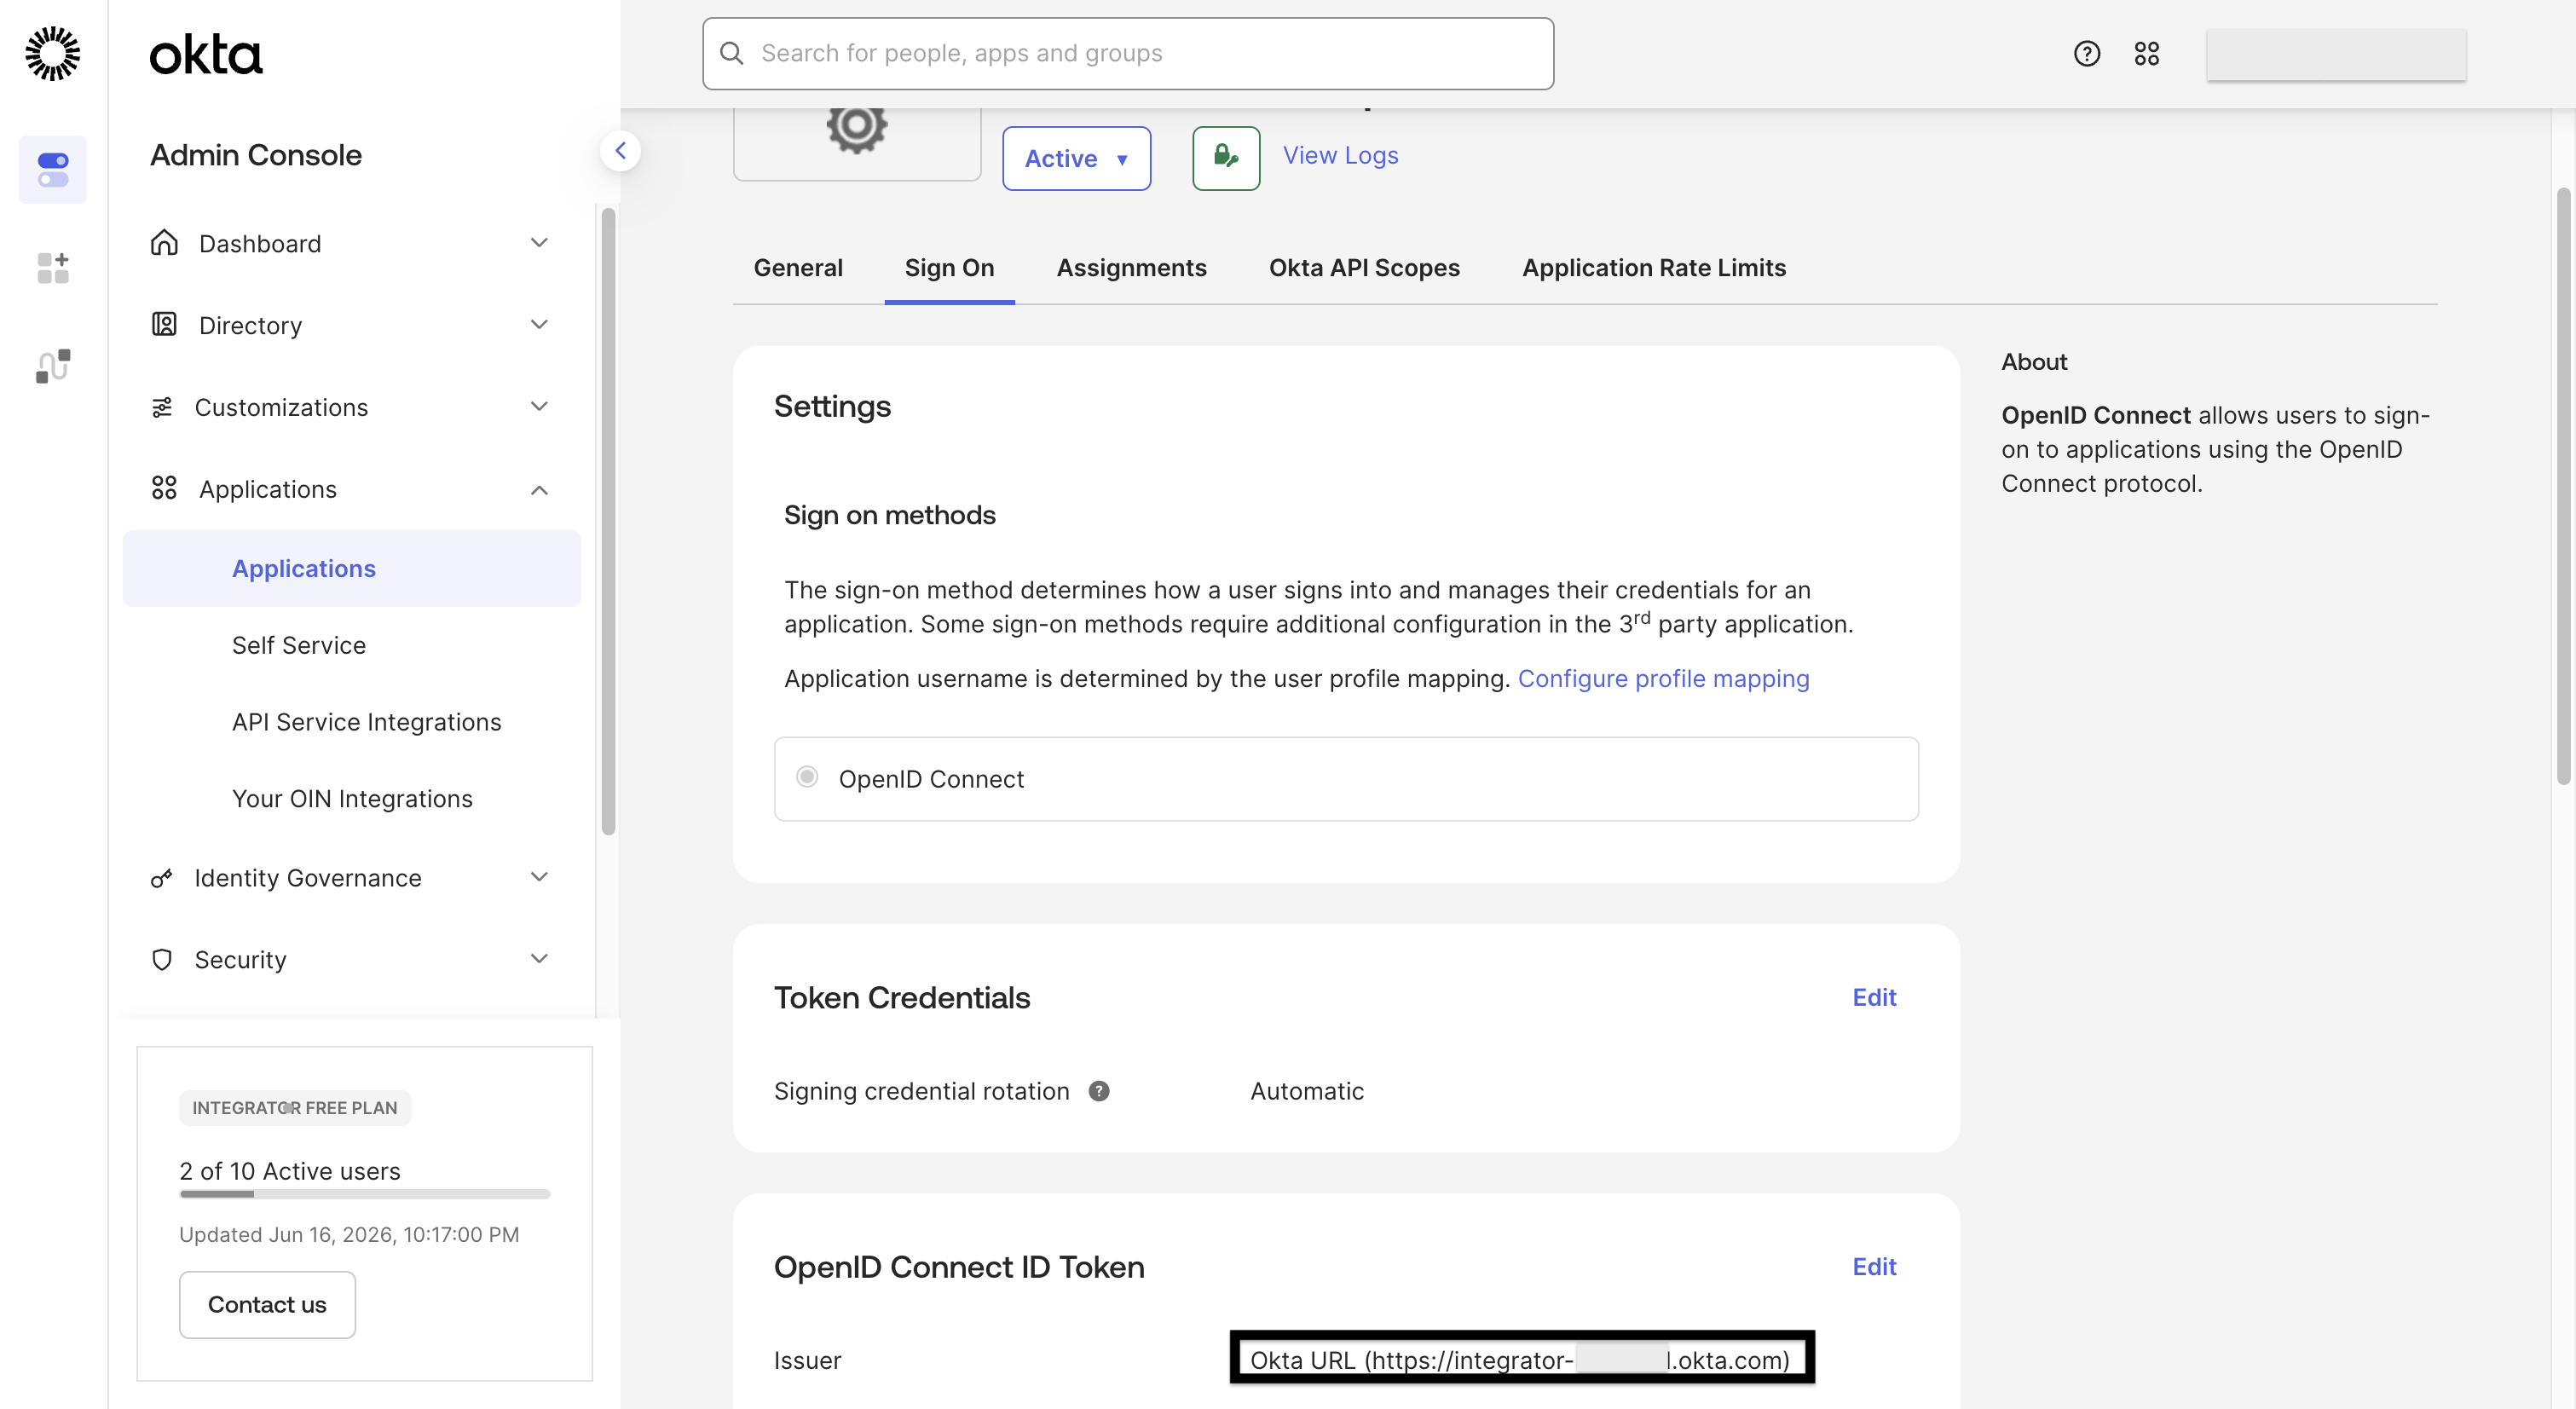Open the Application Rate Limits tab

coord(1654,268)
